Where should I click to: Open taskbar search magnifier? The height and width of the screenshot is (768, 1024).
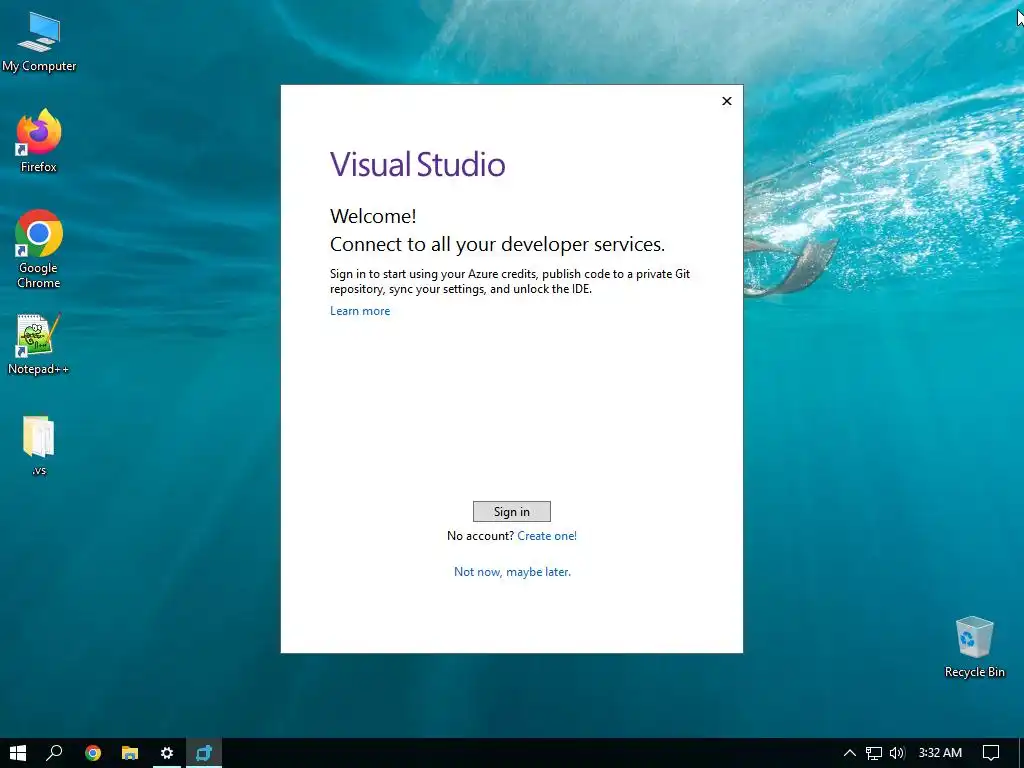click(54, 753)
